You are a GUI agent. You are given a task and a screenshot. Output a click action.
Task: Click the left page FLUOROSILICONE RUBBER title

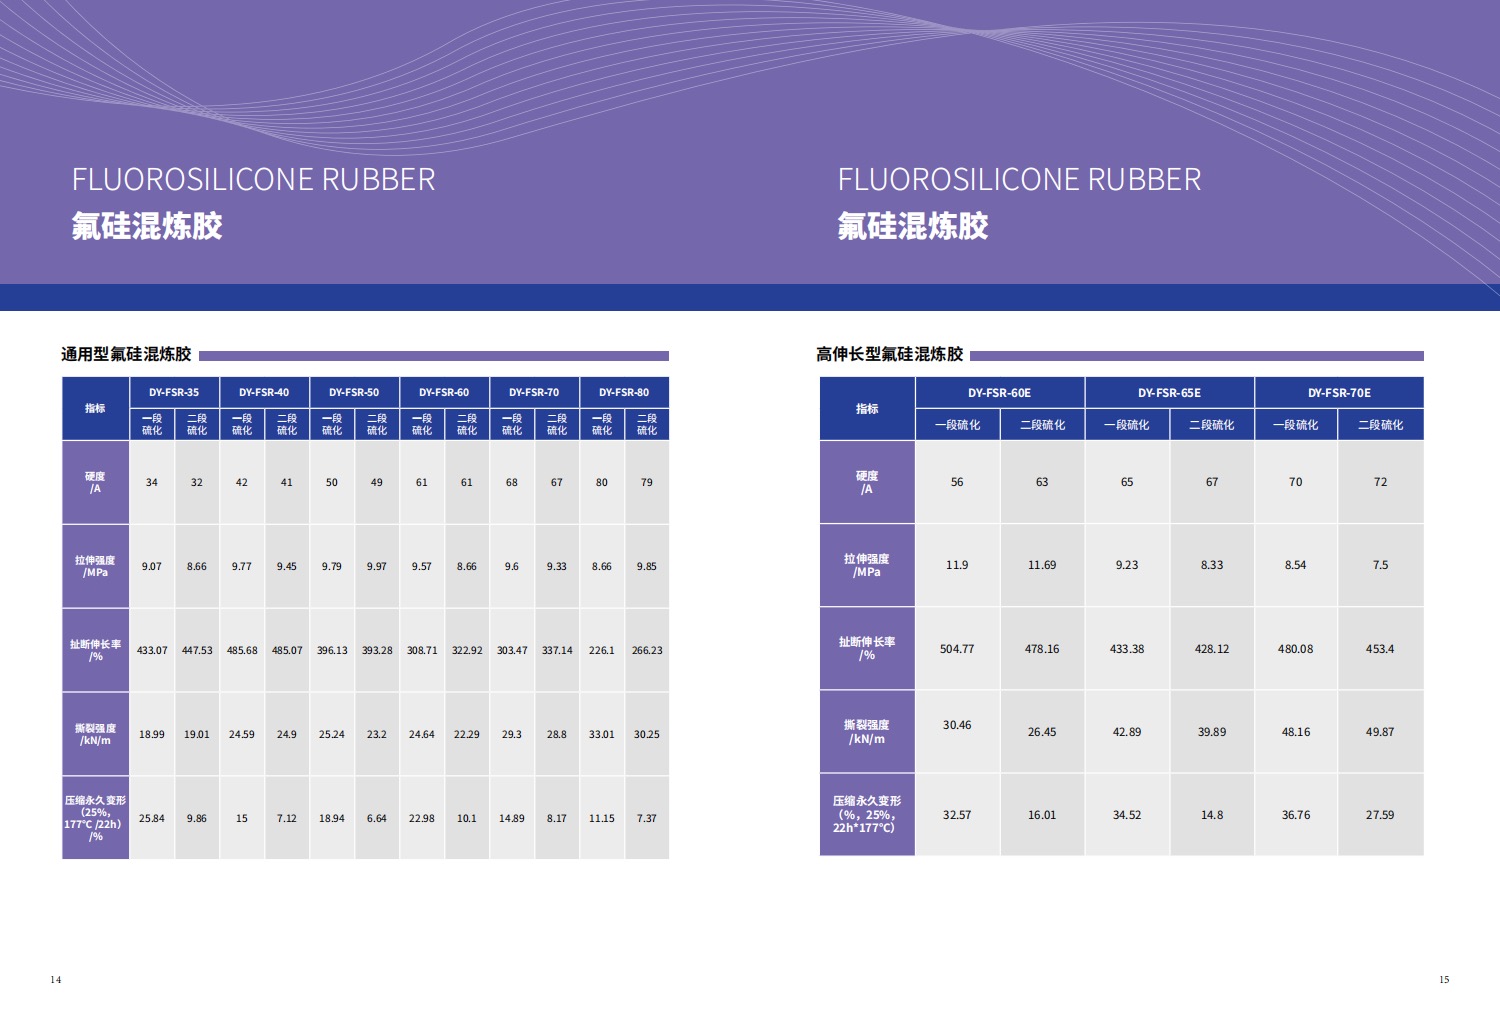(253, 180)
